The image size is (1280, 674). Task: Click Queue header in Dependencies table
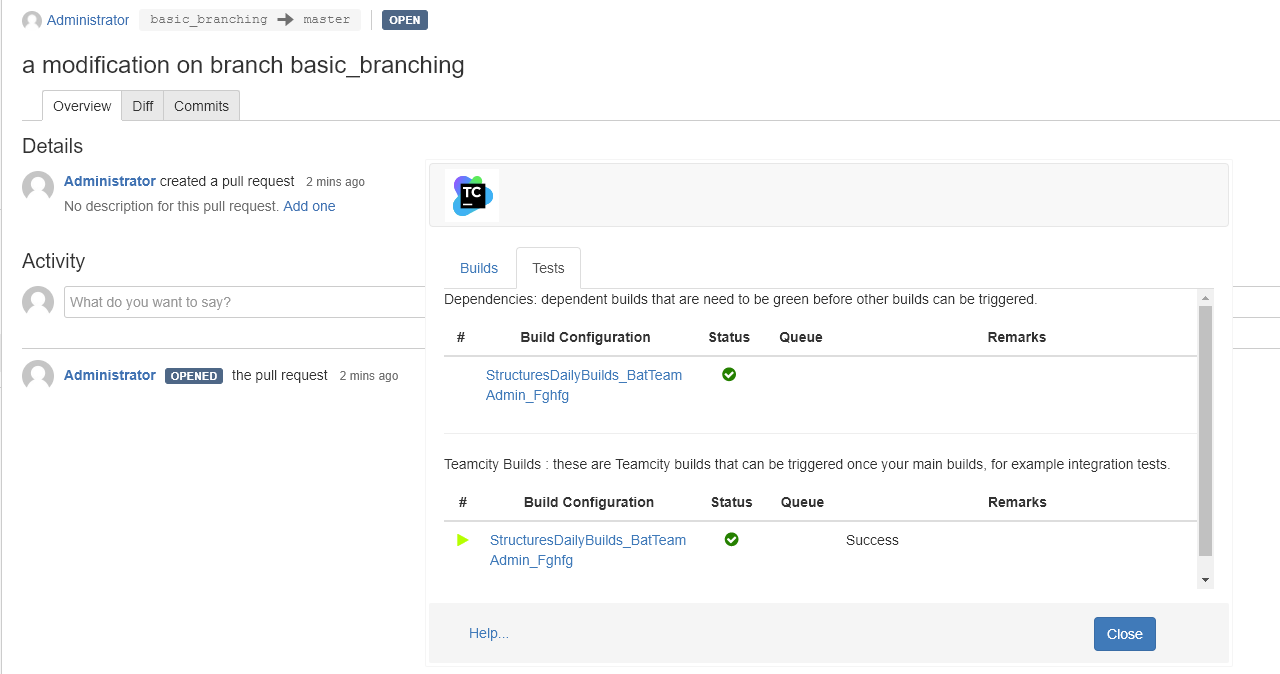coord(801,337)
